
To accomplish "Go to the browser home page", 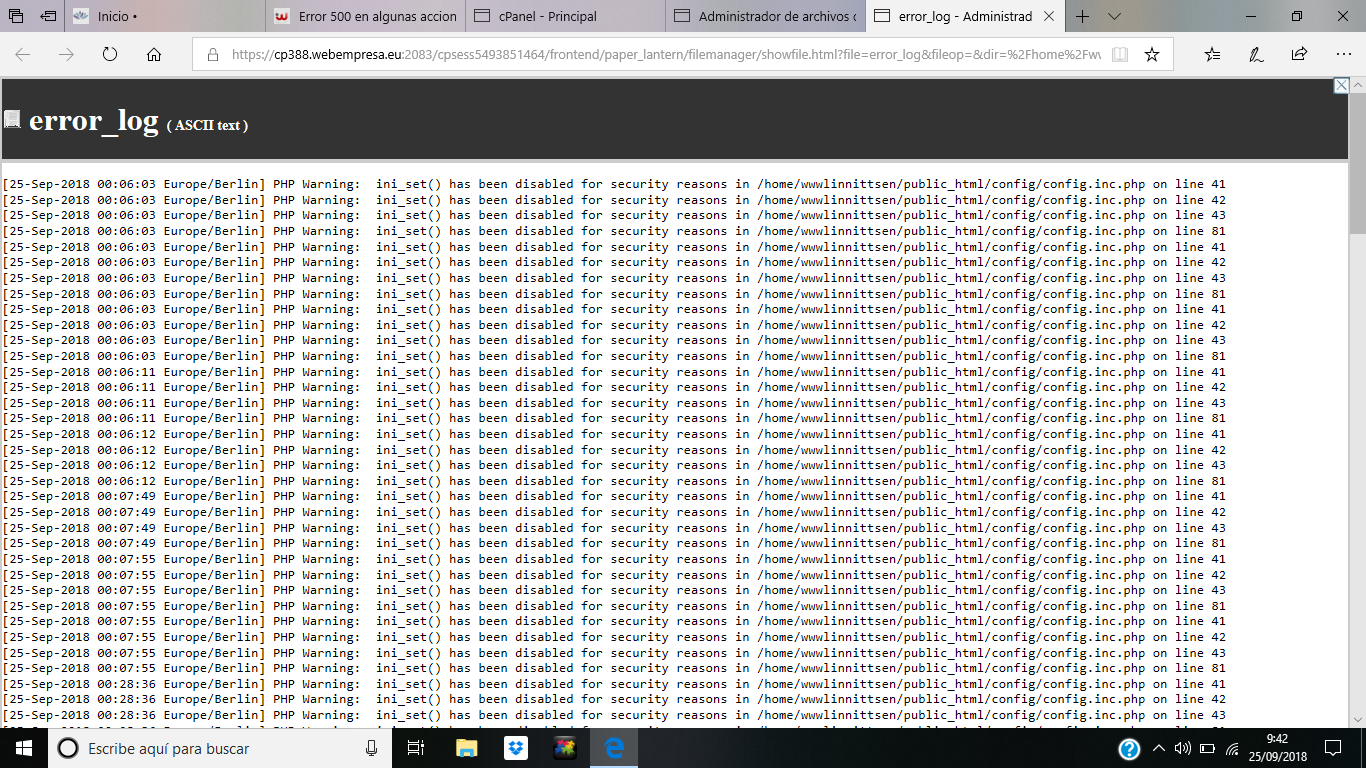I will 154,55.
